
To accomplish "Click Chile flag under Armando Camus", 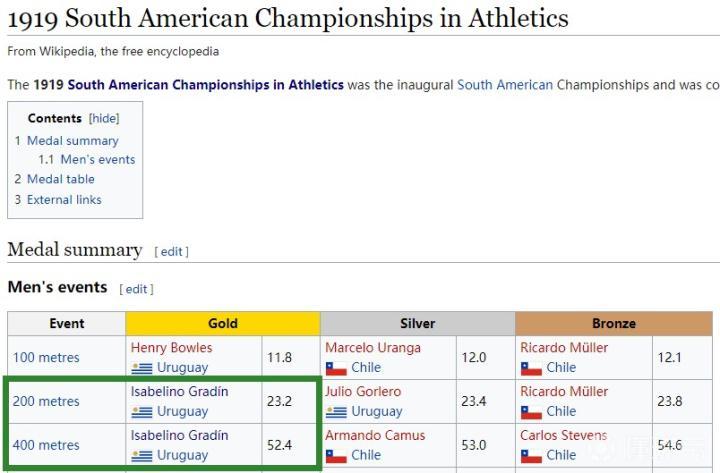I will click(x=336, y=456).
